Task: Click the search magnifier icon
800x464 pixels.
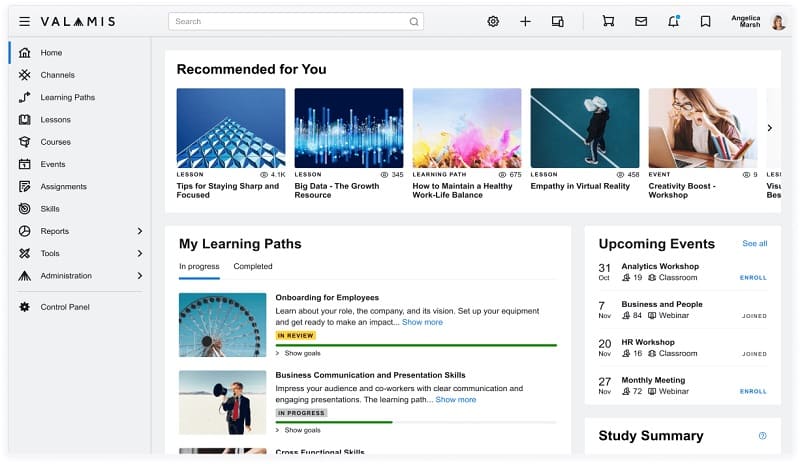Action: tap(414, 21)
